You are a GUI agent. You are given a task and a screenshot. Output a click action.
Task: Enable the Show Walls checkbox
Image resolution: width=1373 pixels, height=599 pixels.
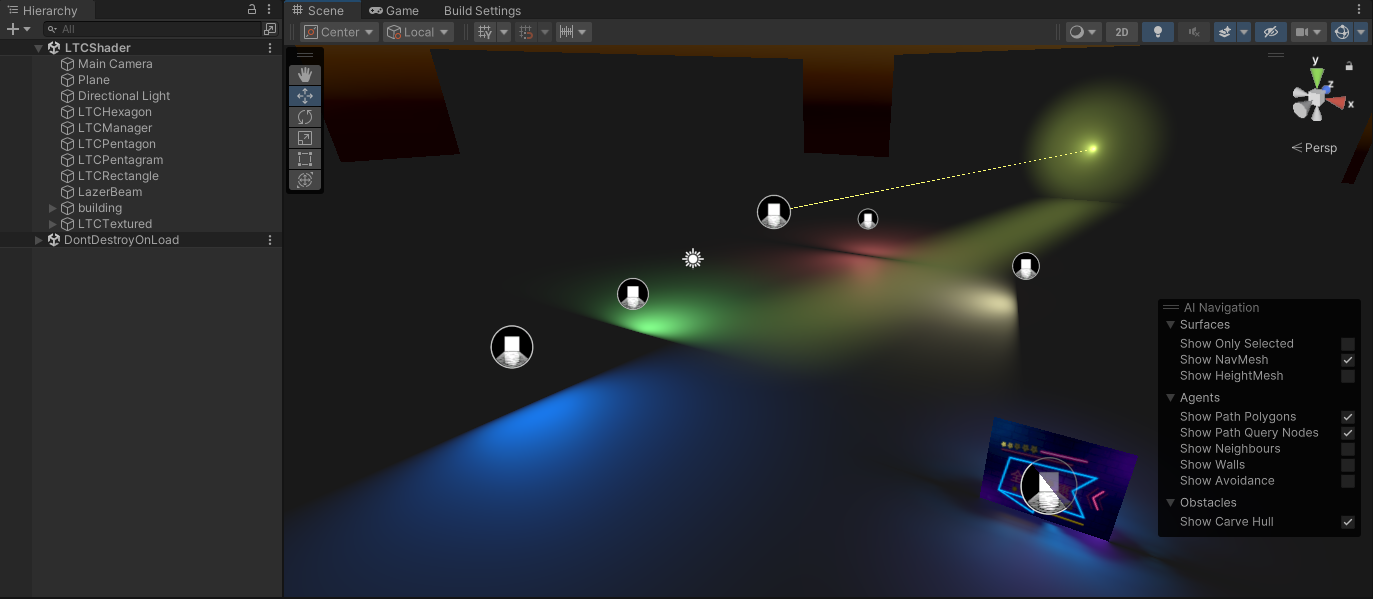coord(1348,465)
